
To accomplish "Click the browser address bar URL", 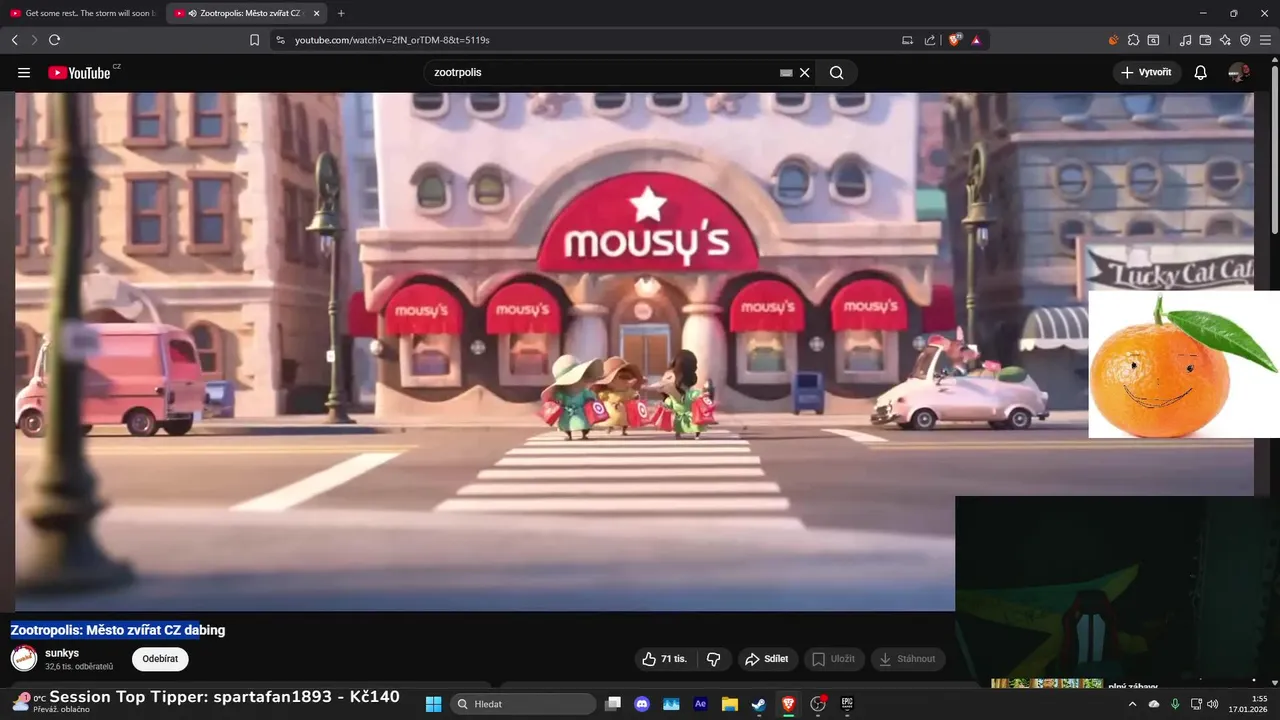I will [x=392, y=40].
